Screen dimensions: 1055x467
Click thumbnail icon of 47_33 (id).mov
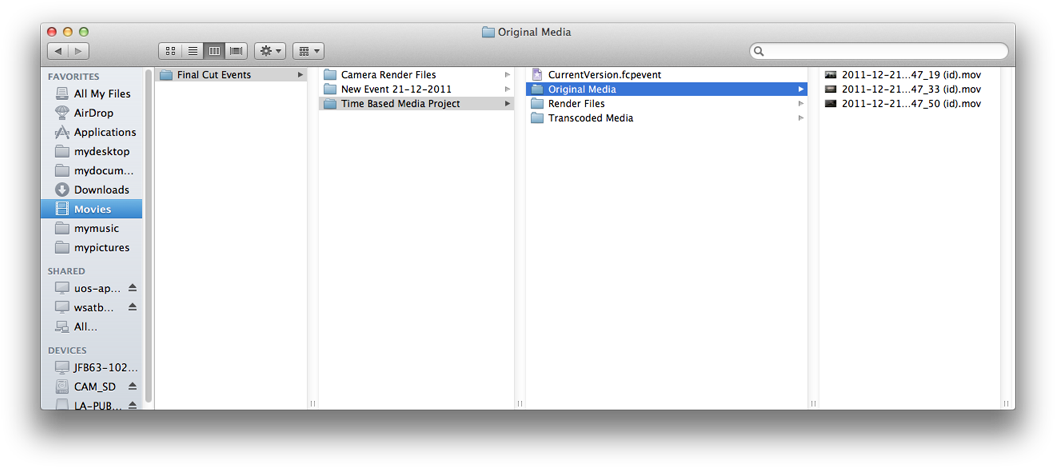coord(830,89)
